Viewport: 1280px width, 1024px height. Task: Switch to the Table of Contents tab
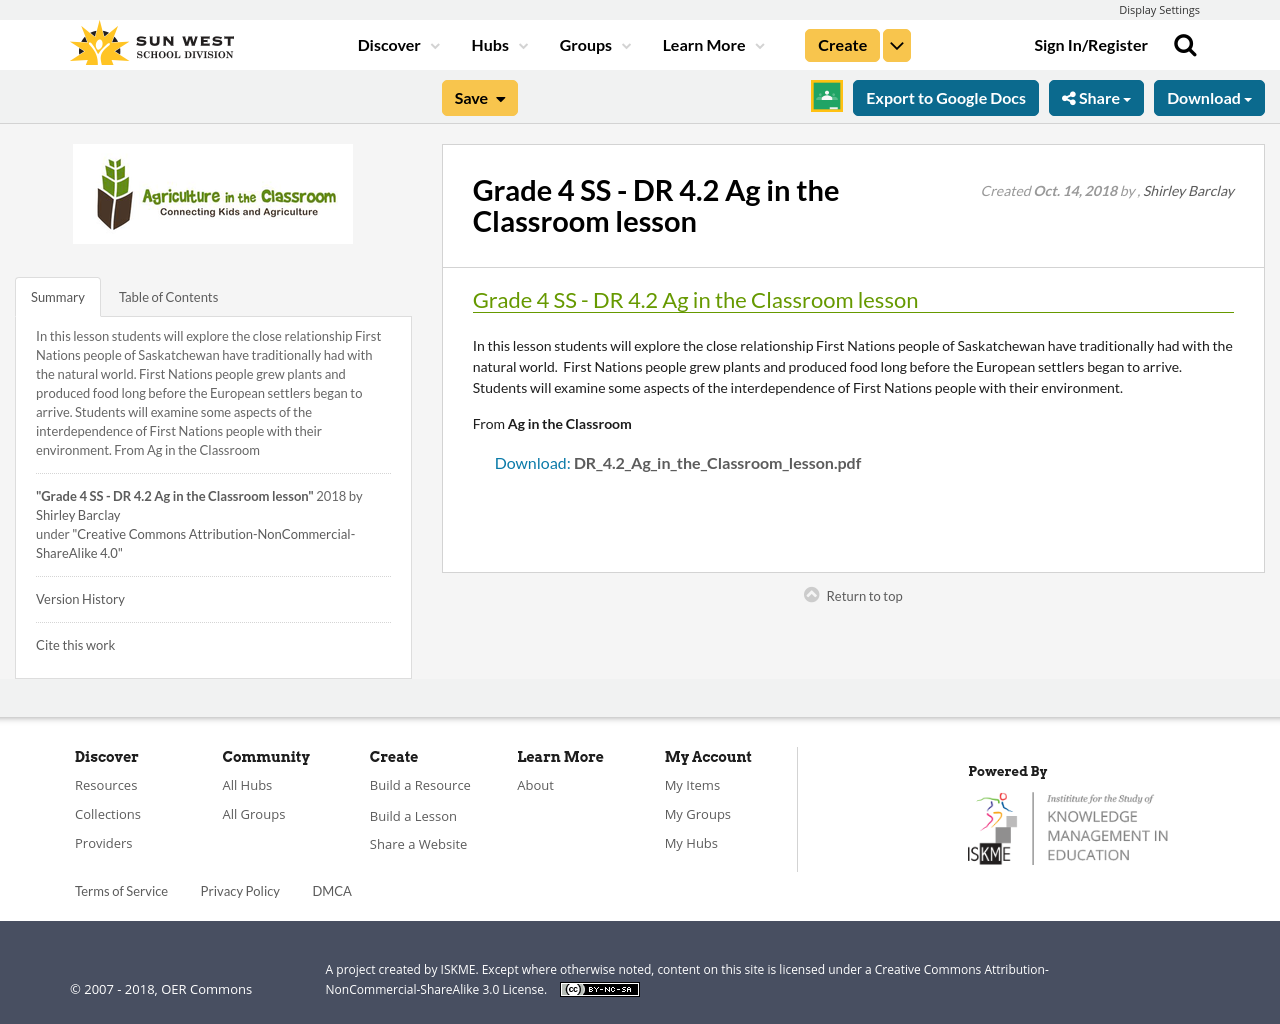click(167, 296)
